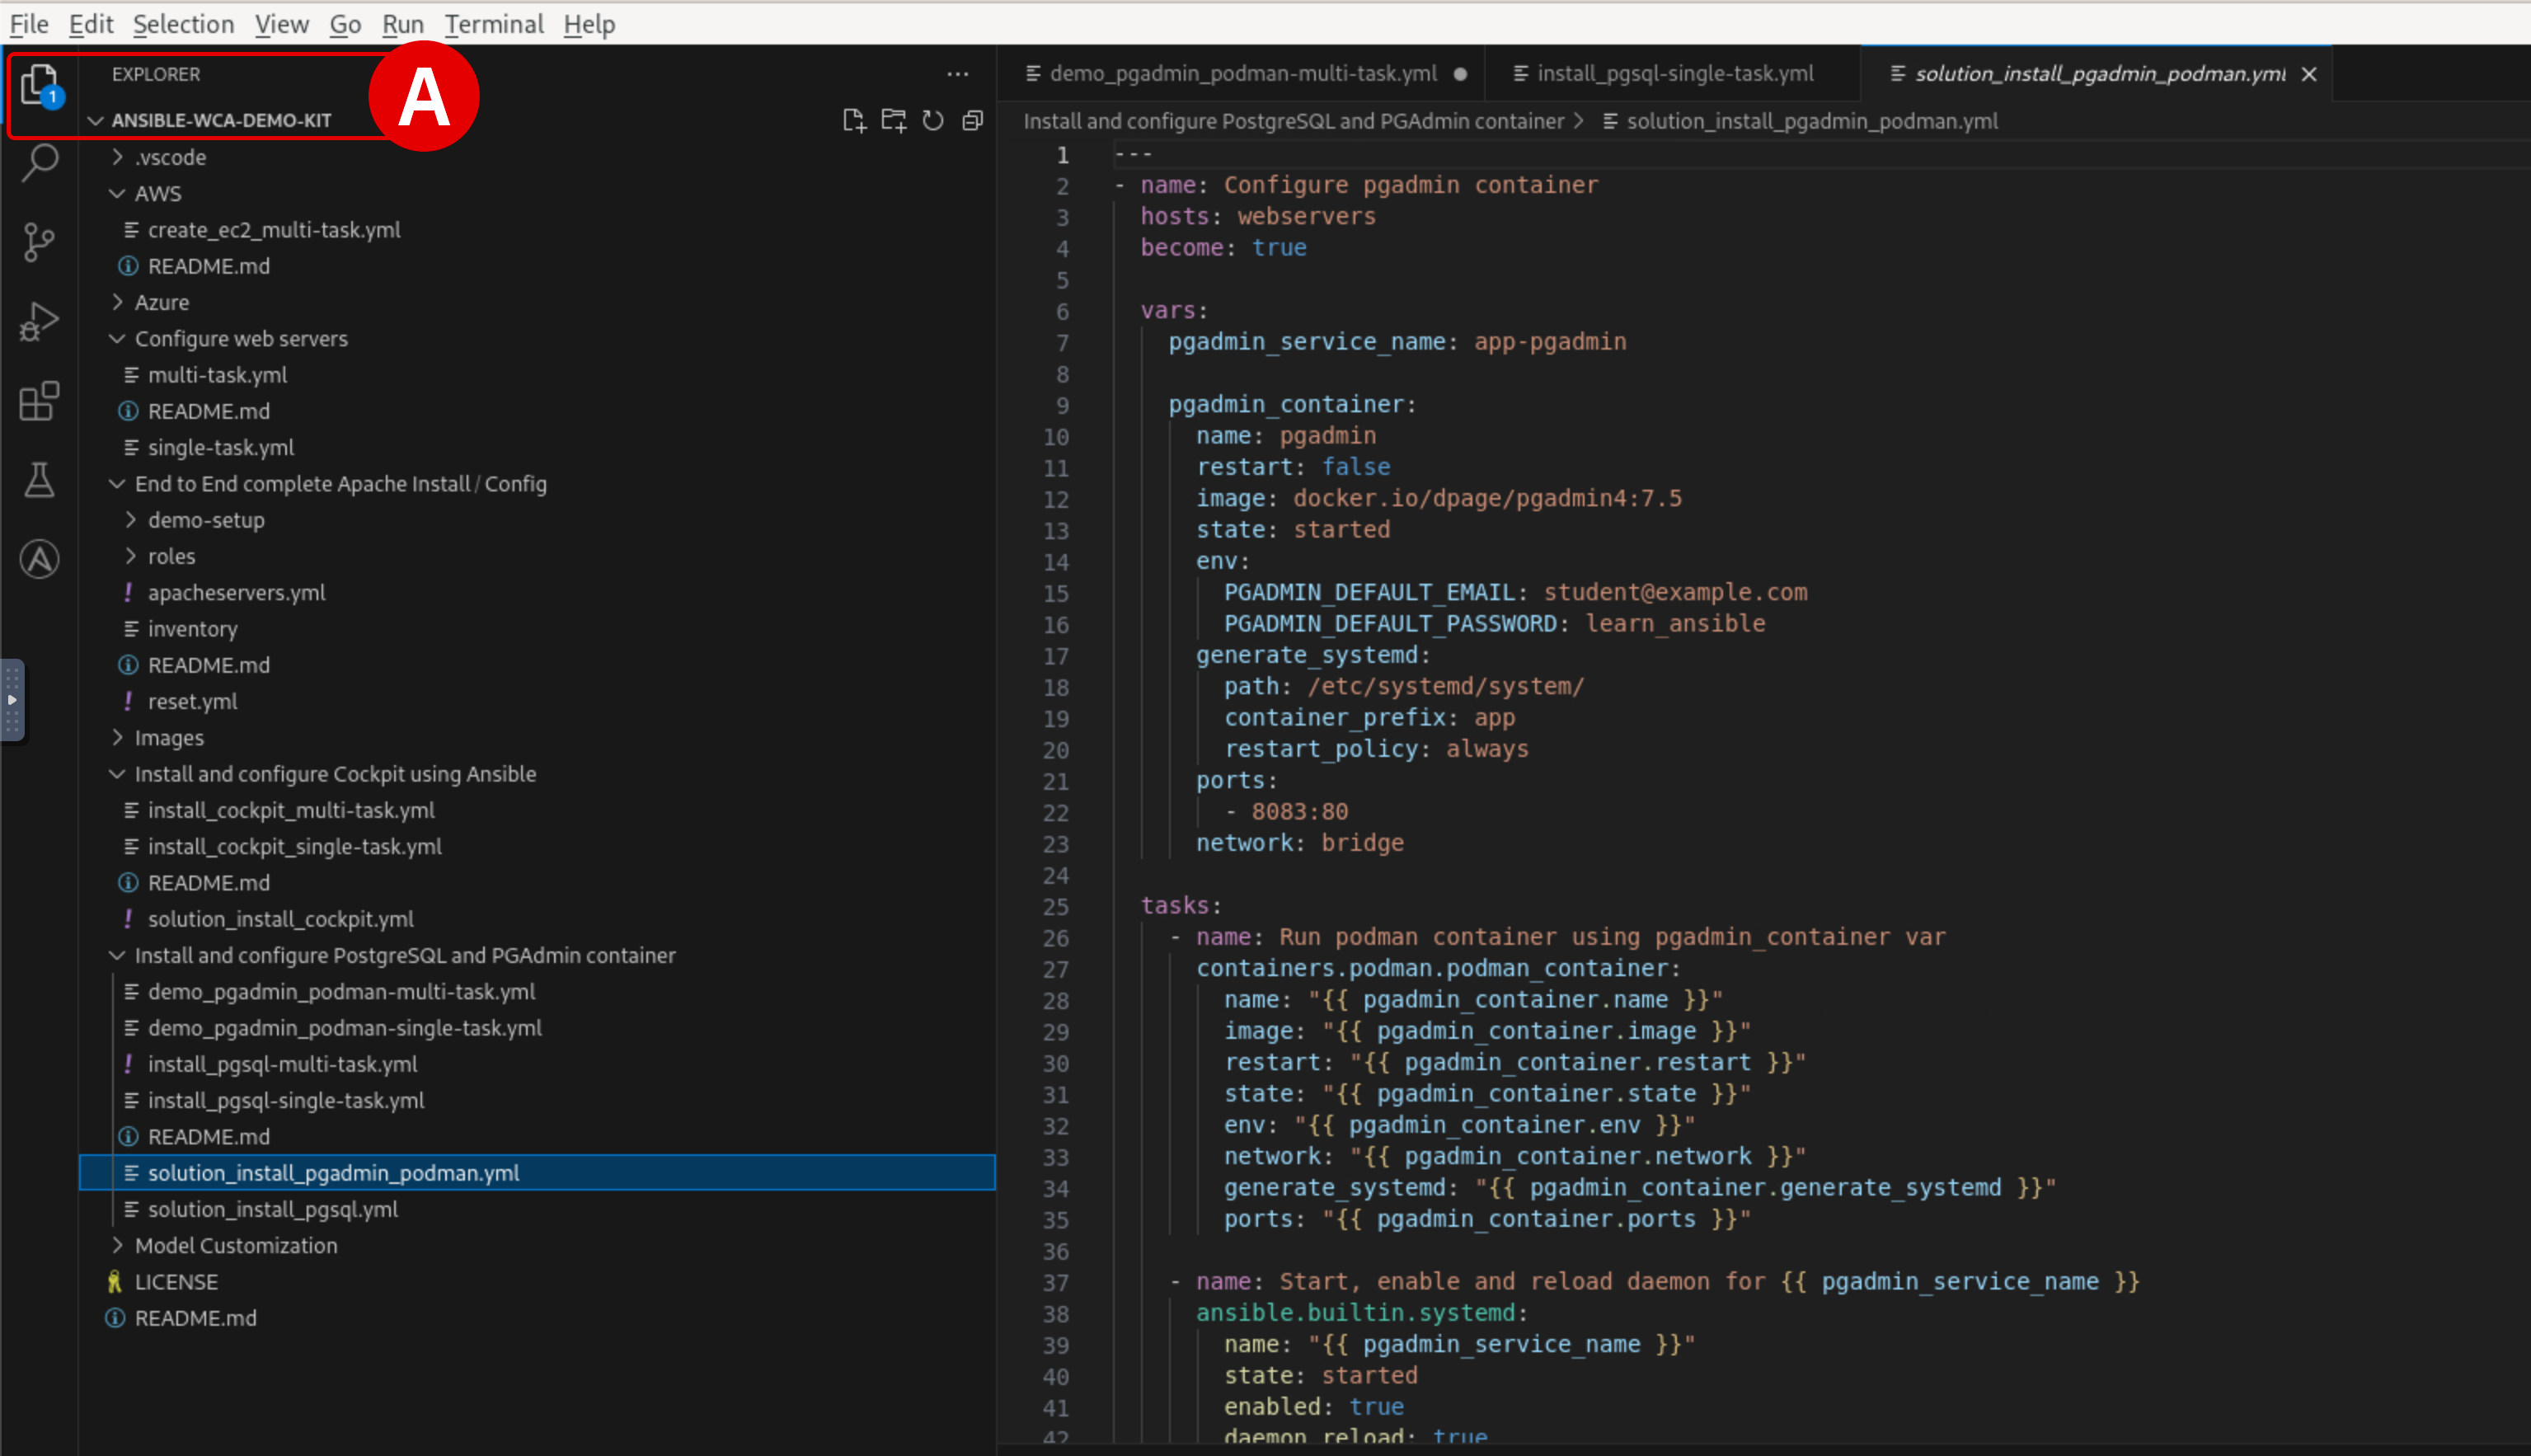The height and width of the screenshot is (1456, 2531).
Task: Open solution_install_cockpit.yml in the file tree
Action: click(x=280, y=918)
